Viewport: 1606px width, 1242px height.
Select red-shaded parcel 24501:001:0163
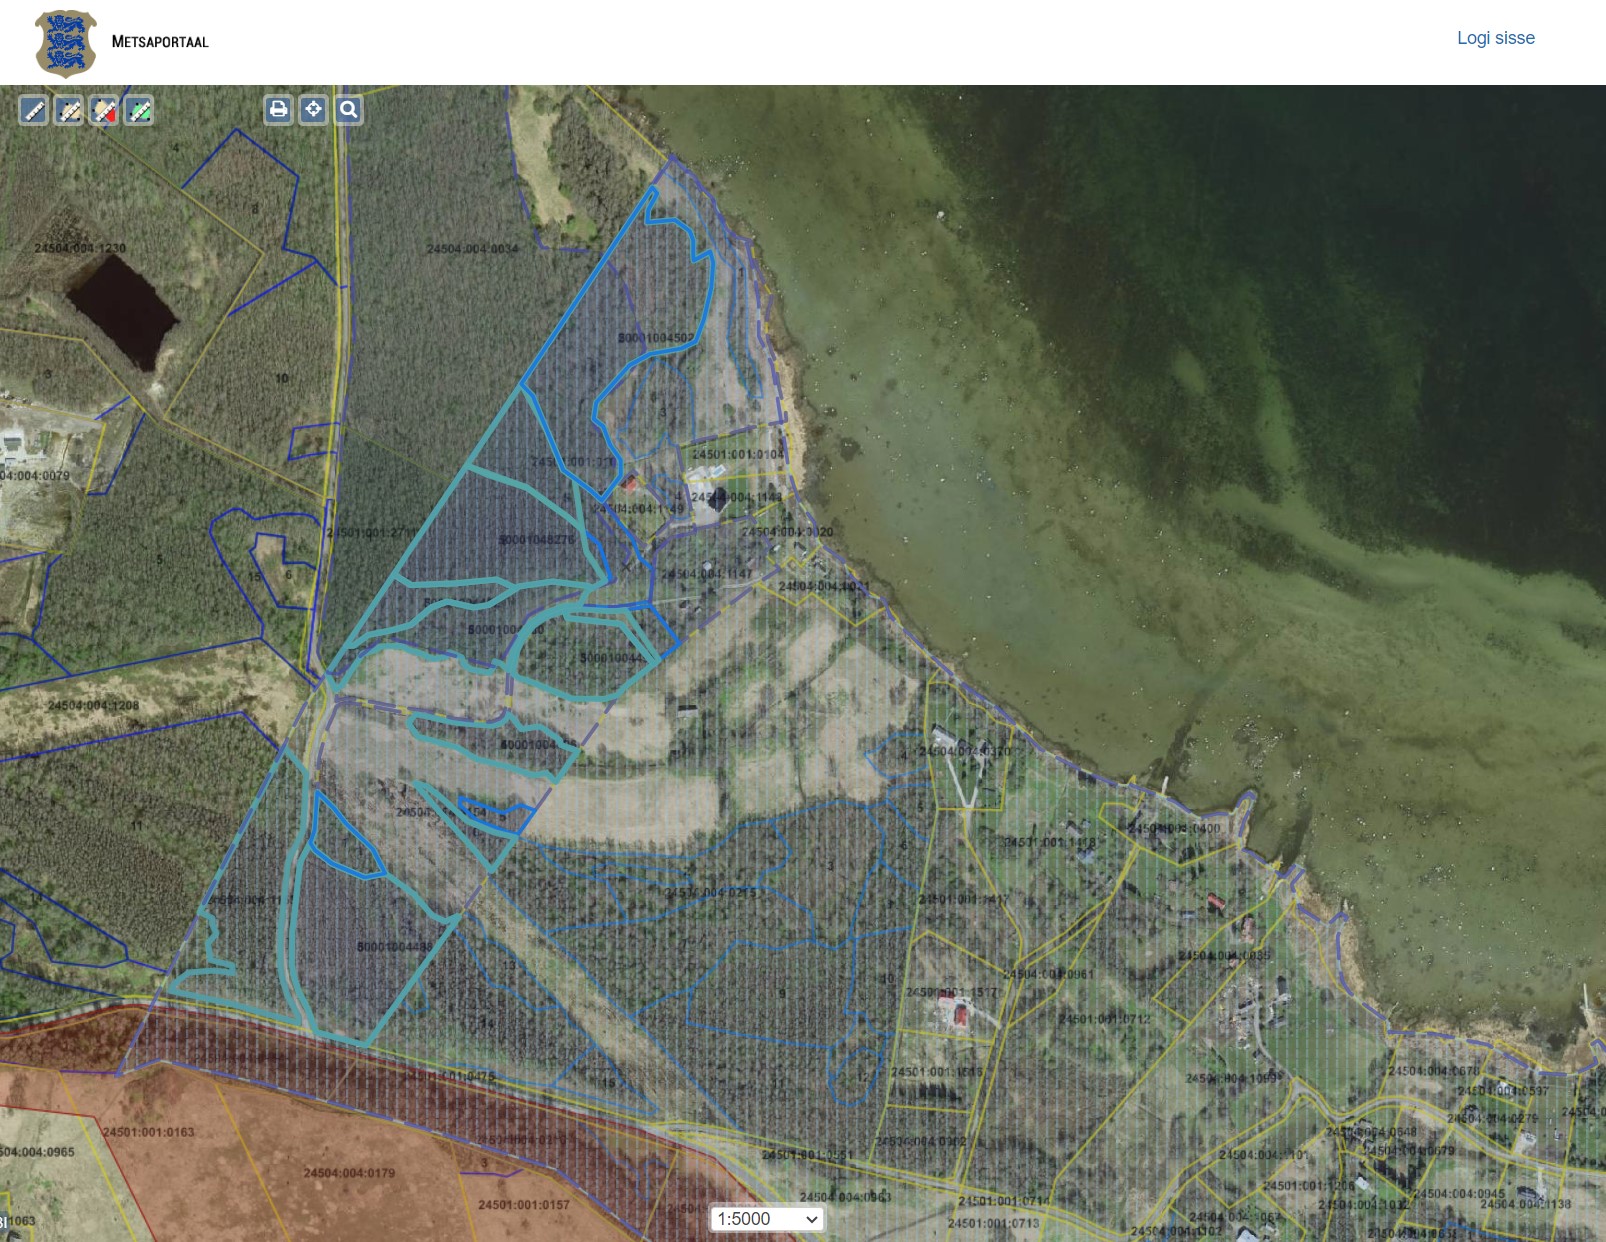click(x=148, y=1132)
